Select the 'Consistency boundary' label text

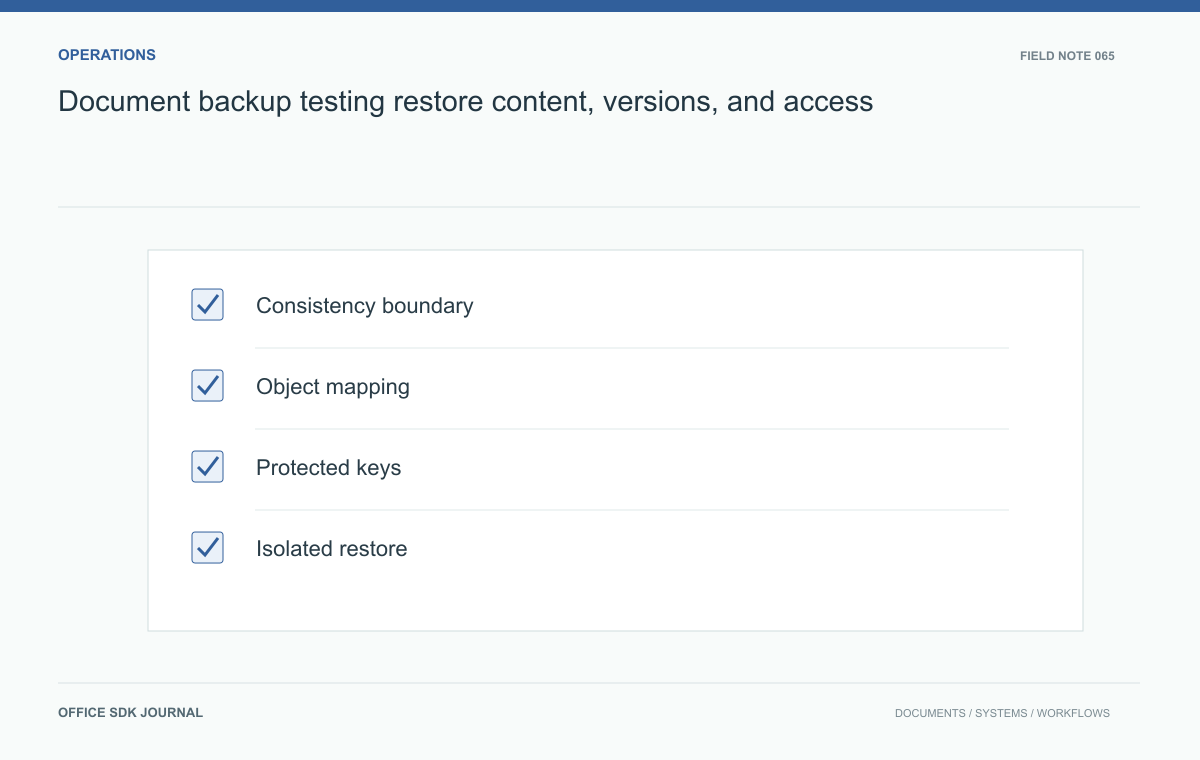(x=365, y=306)
